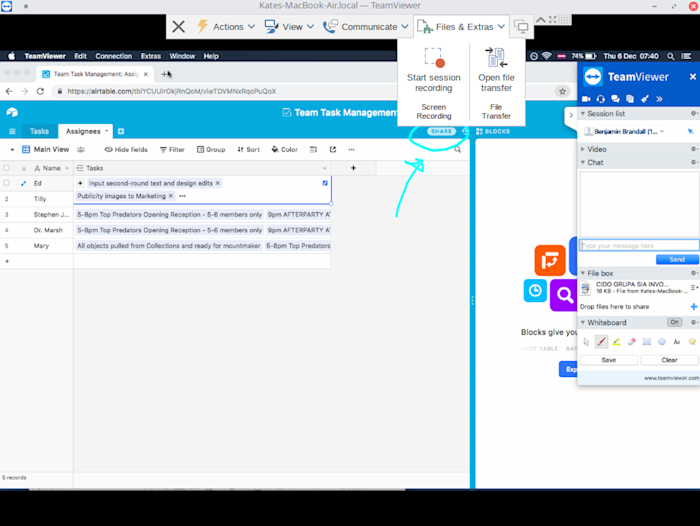This screenshot has width=700, height=526.
Task: Add a new record row with plus
Action: coord(7,261)
